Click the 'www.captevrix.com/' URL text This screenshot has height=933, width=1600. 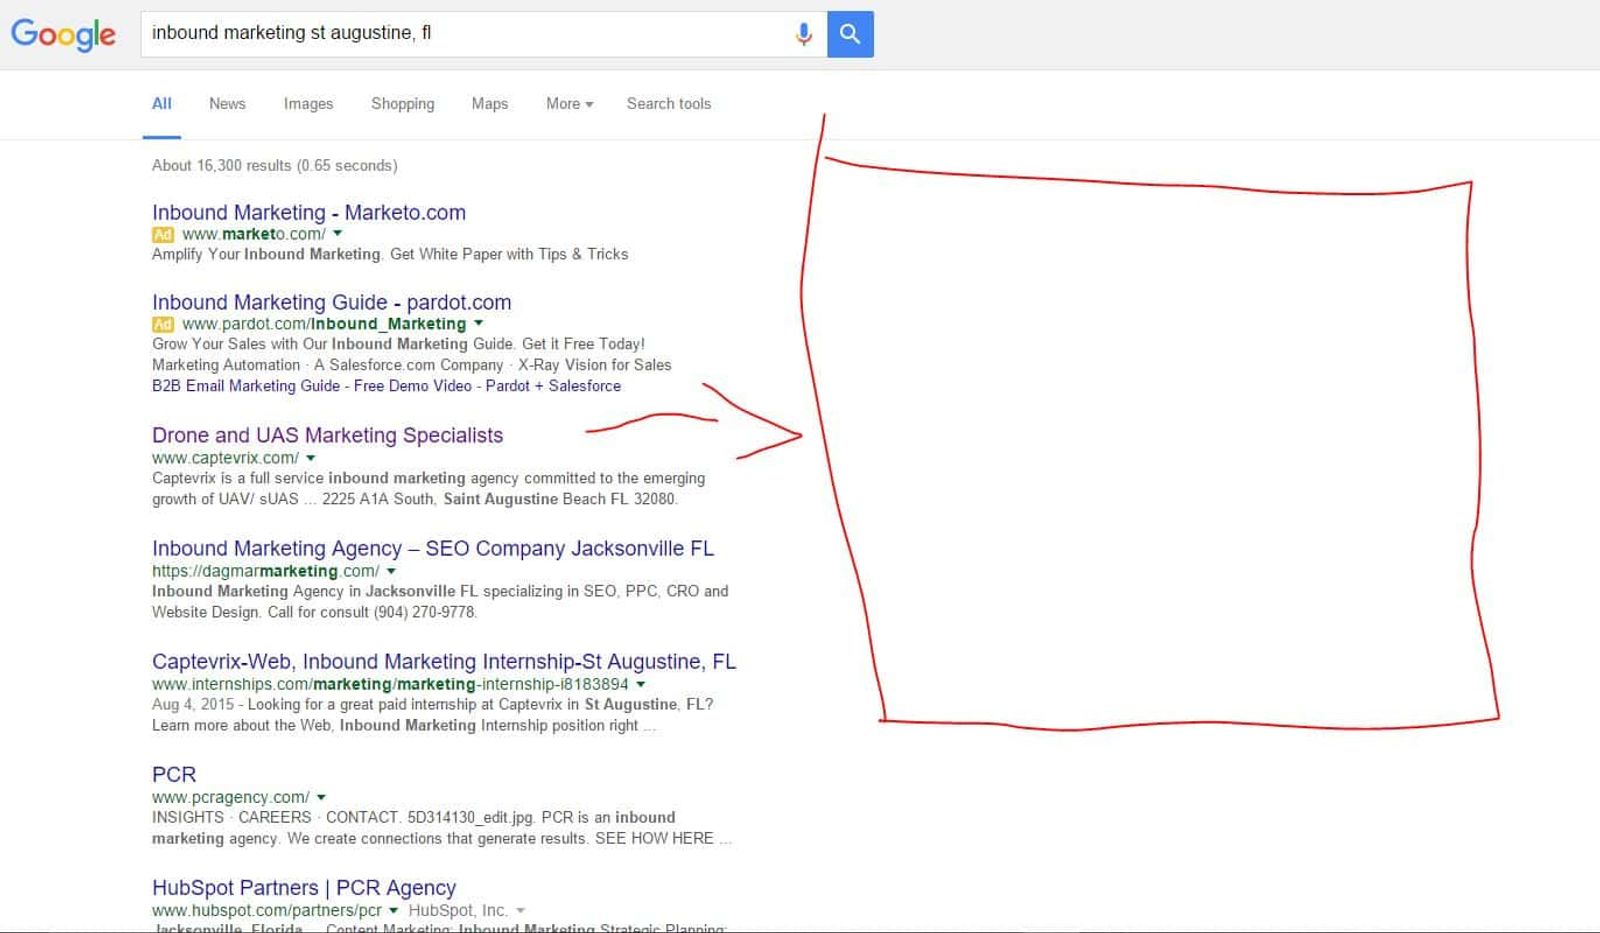tap(225, 458)
